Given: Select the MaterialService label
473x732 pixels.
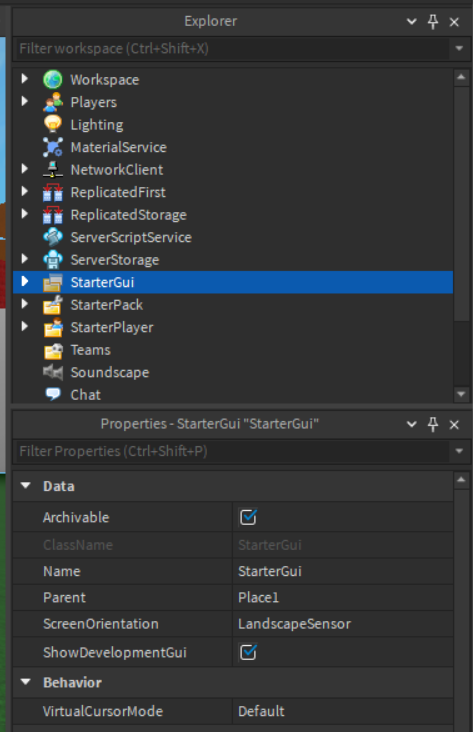Looking at the screenshot, I should click(119, 147).
